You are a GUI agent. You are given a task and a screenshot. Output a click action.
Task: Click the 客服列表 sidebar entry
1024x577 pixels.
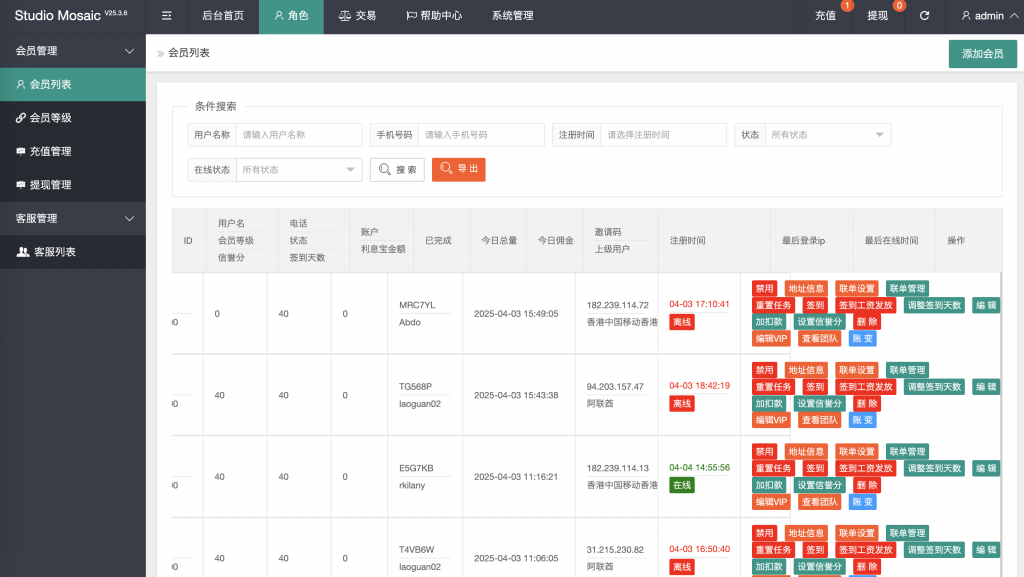(55, 252)
